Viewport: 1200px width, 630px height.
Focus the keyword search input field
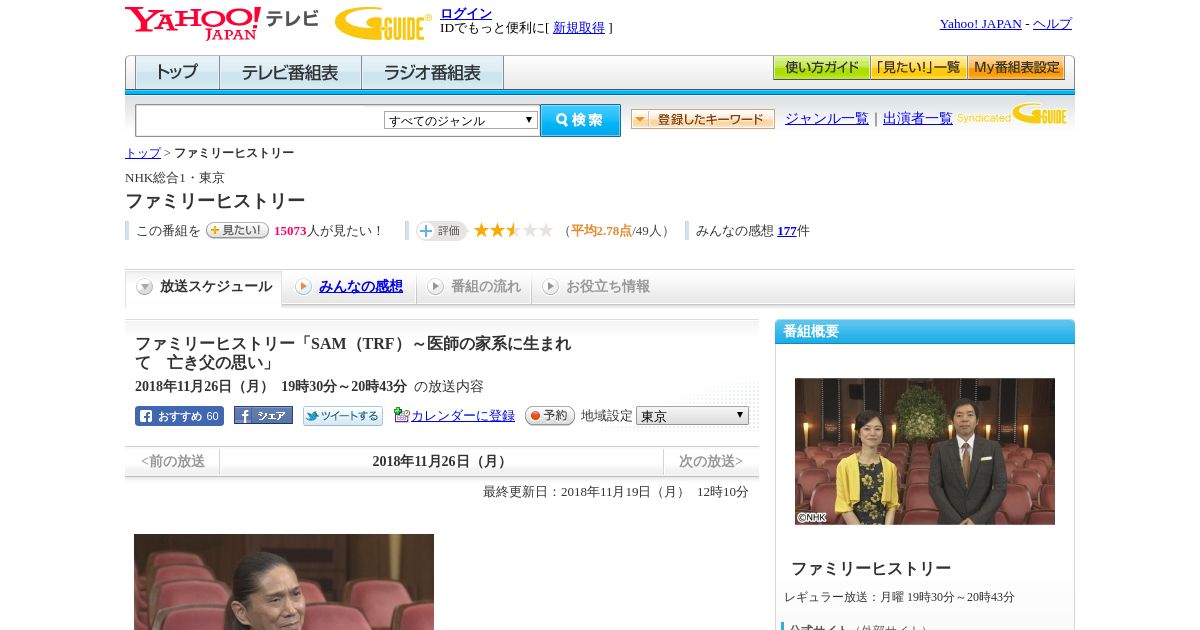[x=260, y=120]
